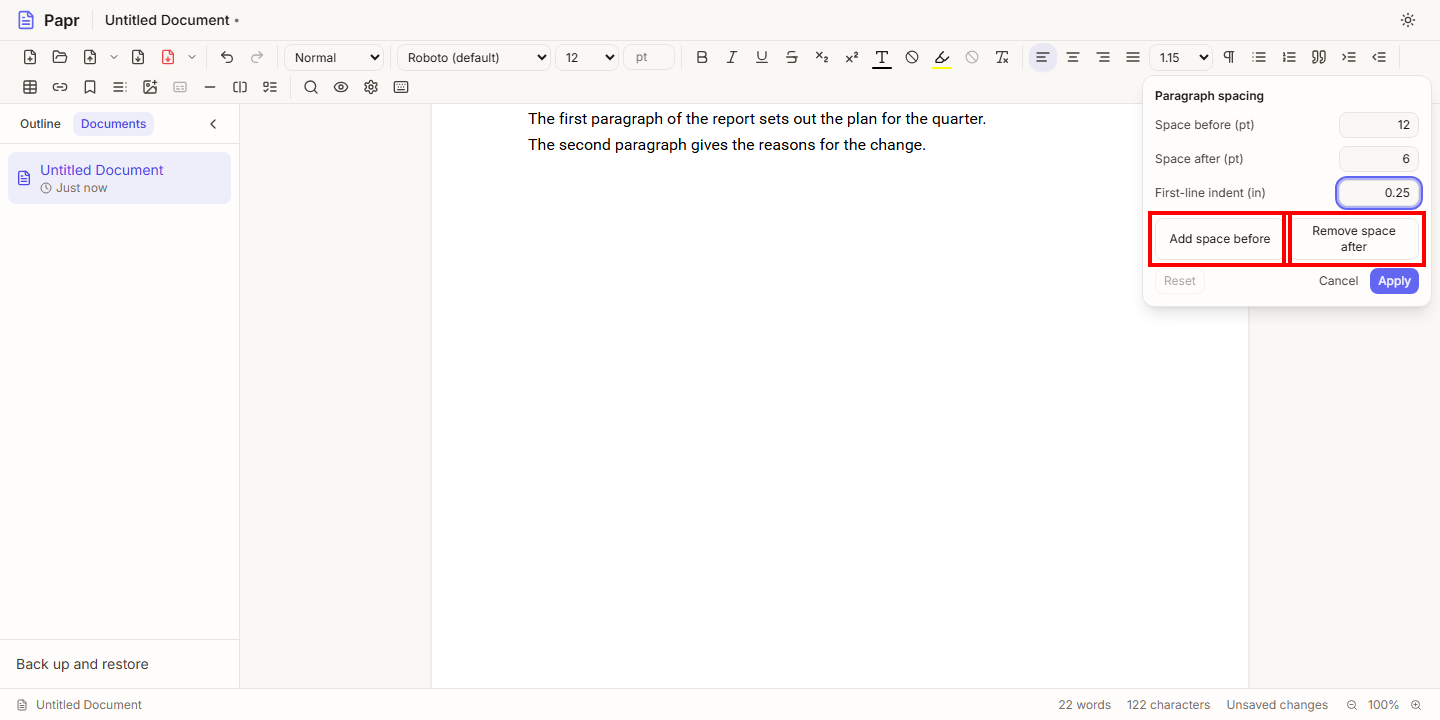1440x720 pixels.
Task: Toggle underline formatting
Action: (762, 57)
